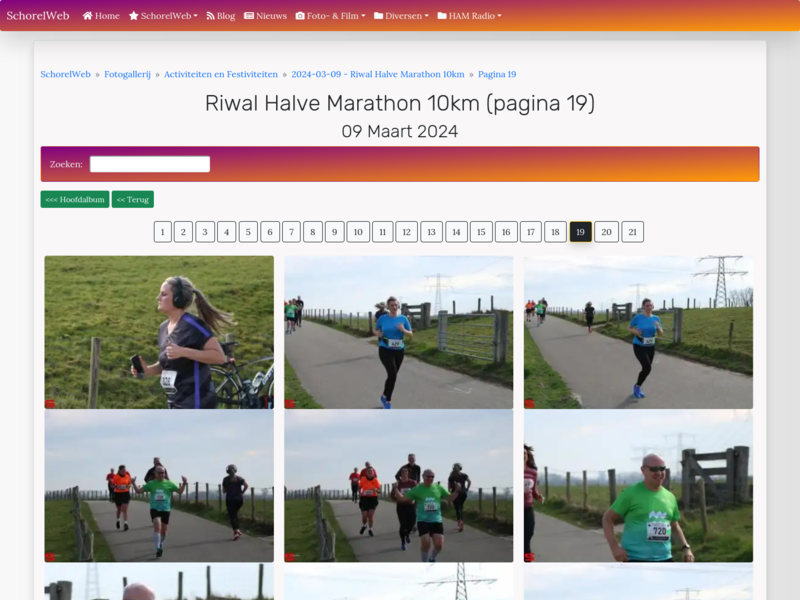Open photo of blue-shirt runner beside metal gate
The image size is (800, 600).
[398, 332]
